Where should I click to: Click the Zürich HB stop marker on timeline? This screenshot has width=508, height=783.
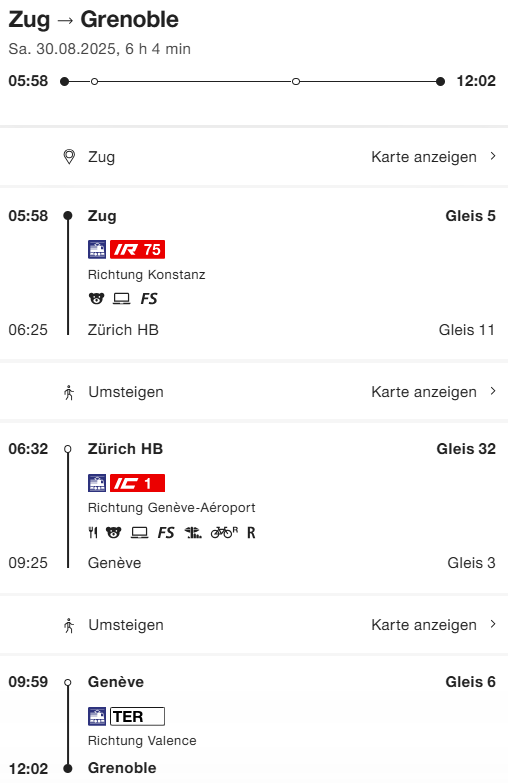(x=94, y=81)
